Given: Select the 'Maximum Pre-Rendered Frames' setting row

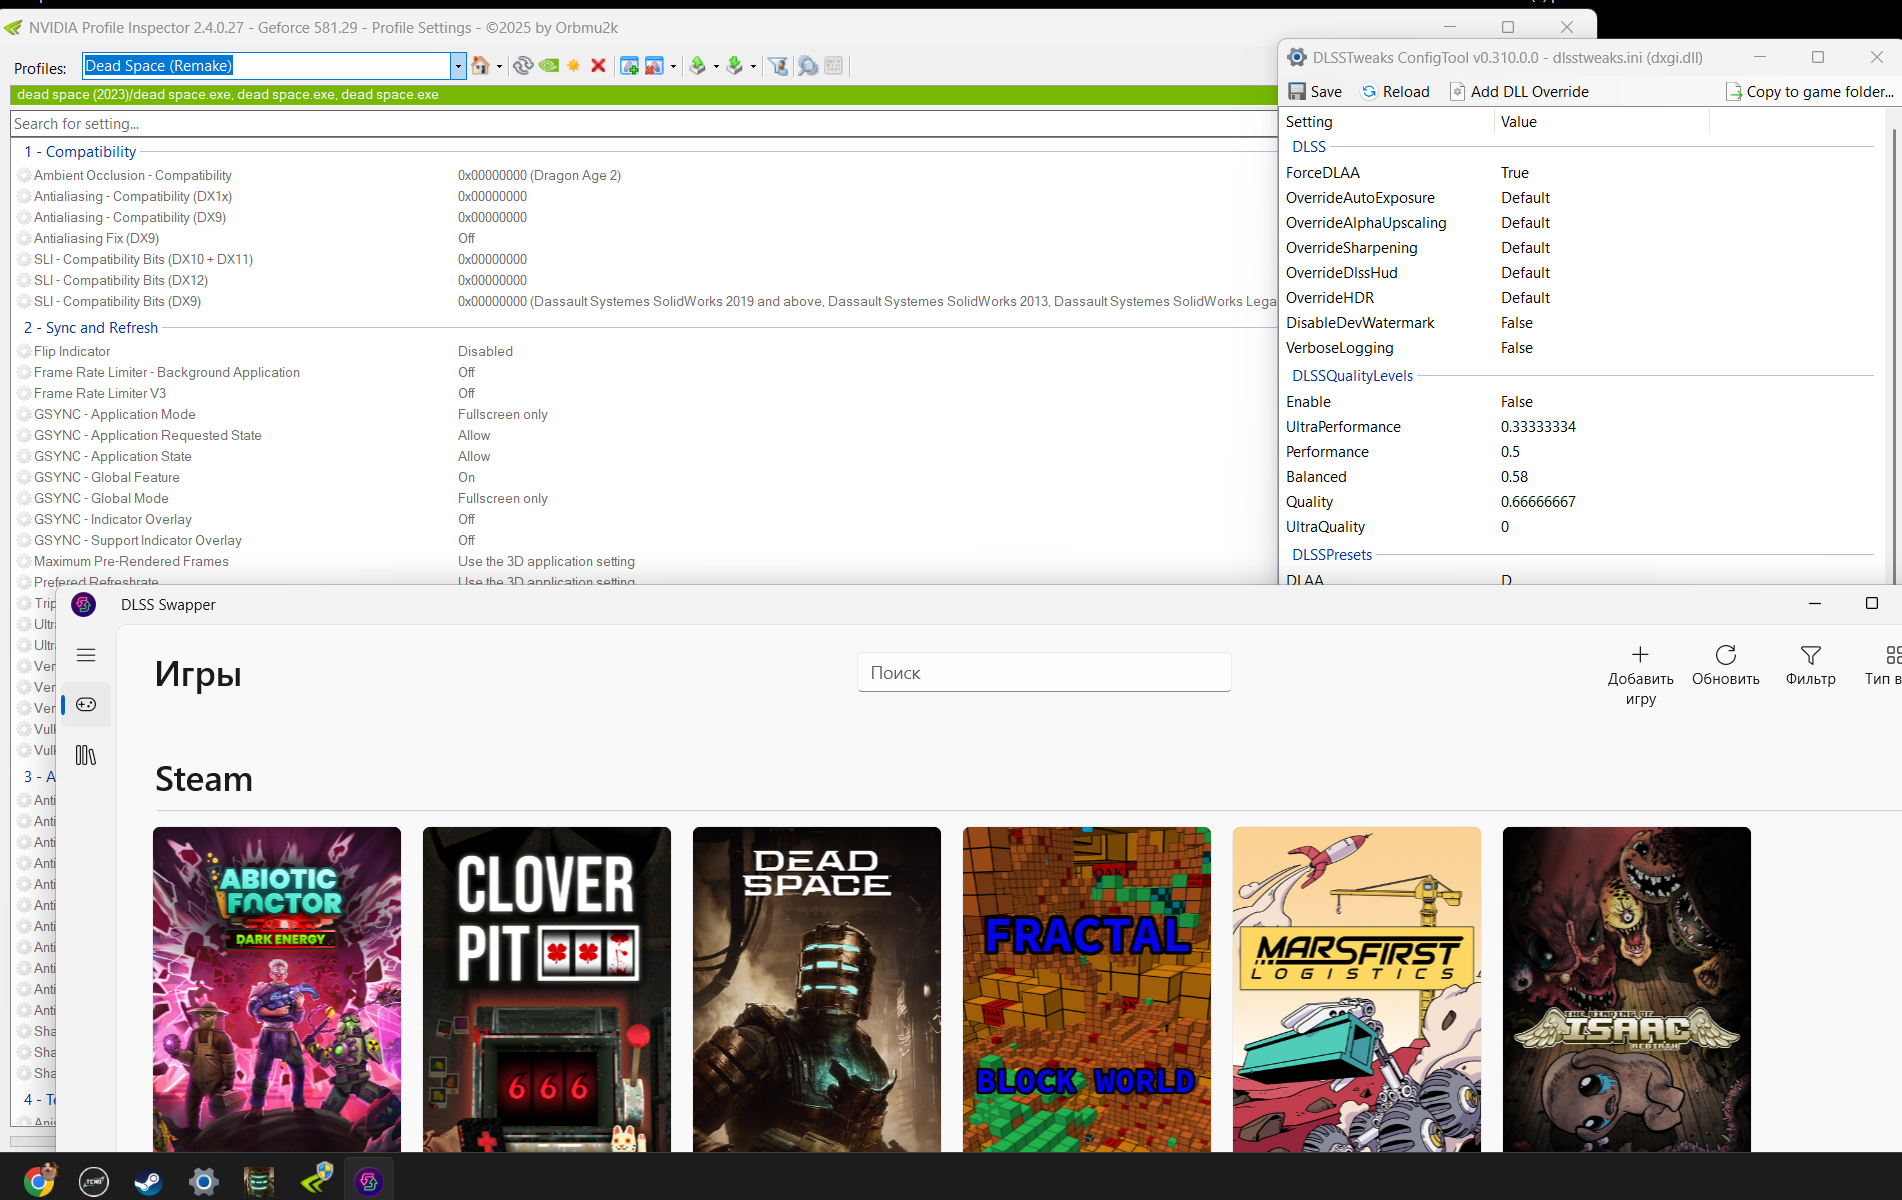Looking at the screenshot, I should tap(646, 561).
